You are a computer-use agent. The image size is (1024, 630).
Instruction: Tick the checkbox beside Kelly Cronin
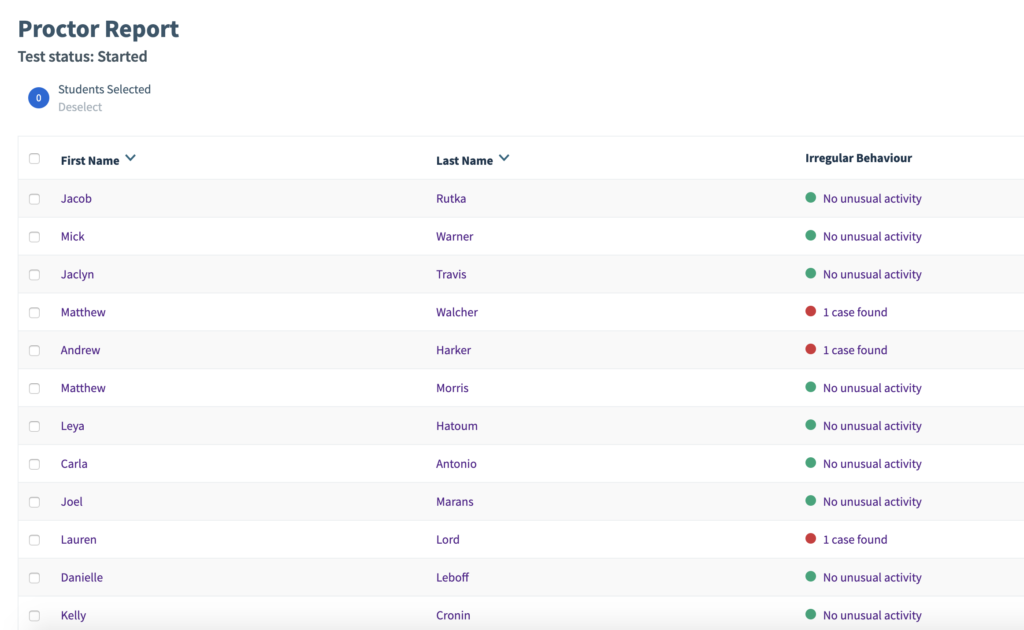point(35,616)
